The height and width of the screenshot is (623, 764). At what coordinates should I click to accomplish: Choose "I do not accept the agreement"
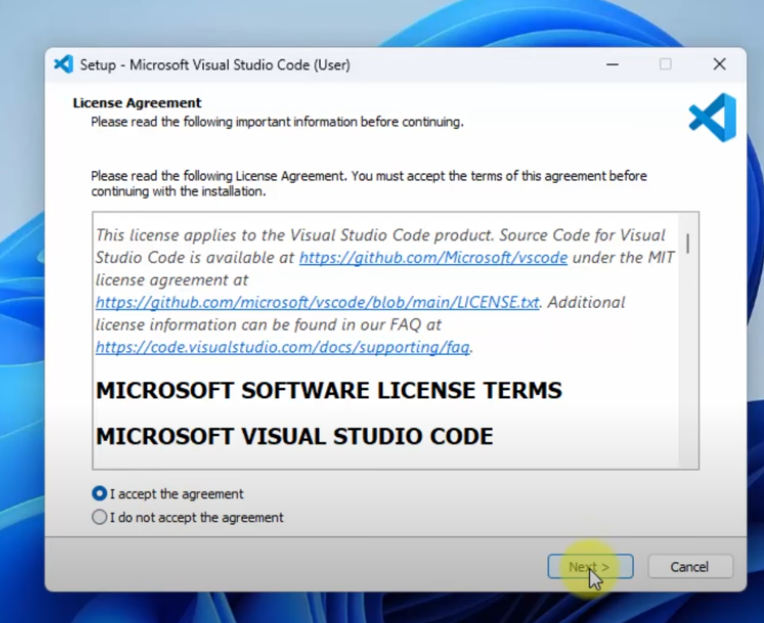click(99, 518)
